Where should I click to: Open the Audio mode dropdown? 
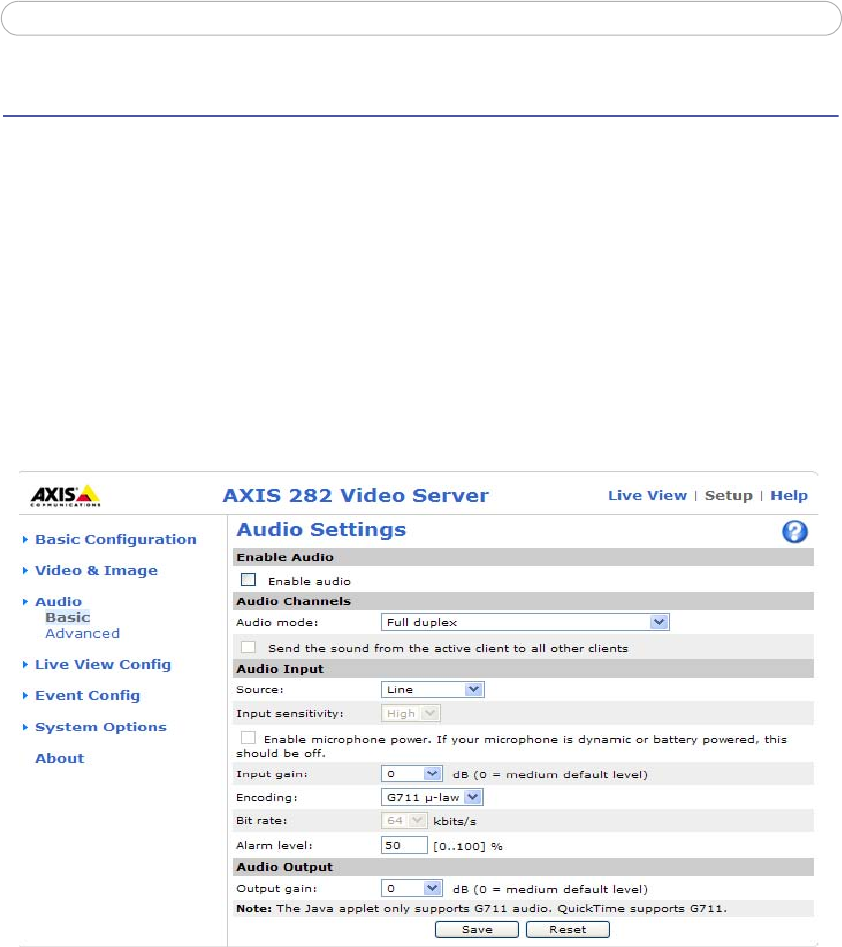525,622
